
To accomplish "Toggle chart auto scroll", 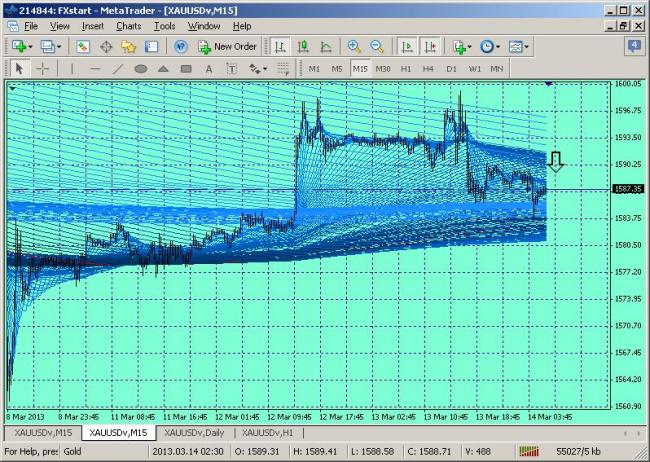I will pos(406,46).
